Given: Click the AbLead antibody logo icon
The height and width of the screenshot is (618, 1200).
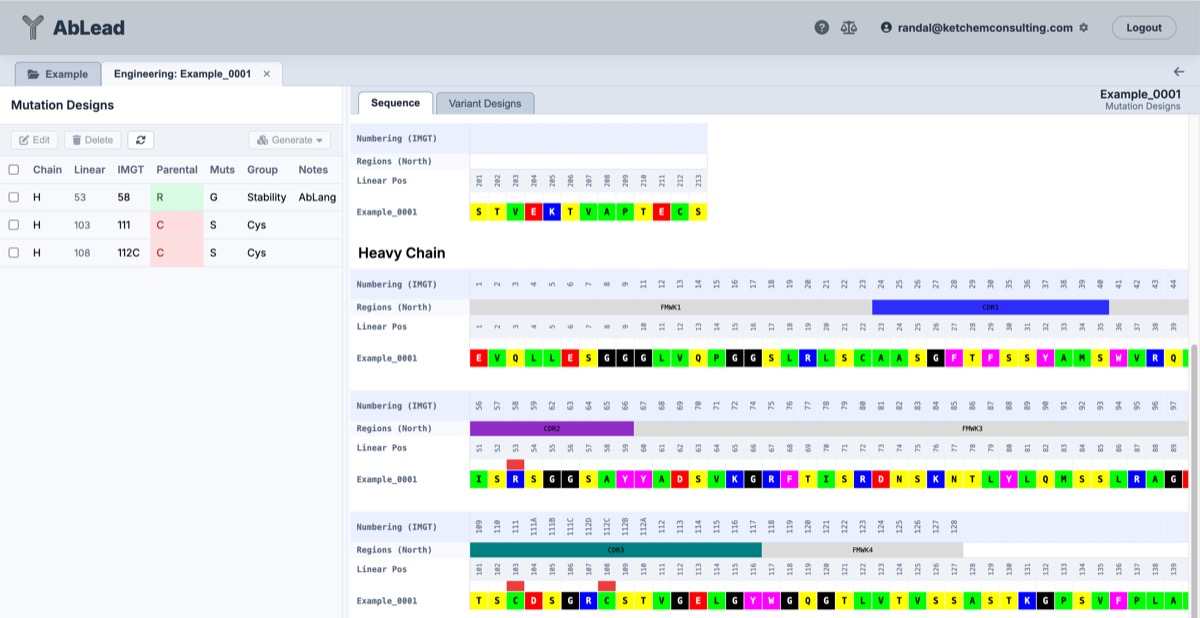Looking at the screenshot, I should (x=33, y=28).
